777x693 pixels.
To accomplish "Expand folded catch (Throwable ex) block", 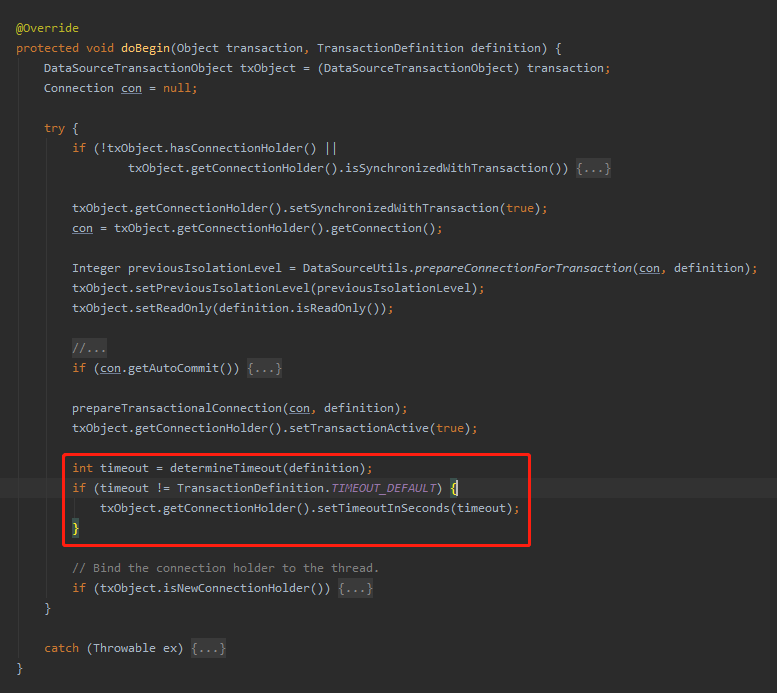I will 209,648.
